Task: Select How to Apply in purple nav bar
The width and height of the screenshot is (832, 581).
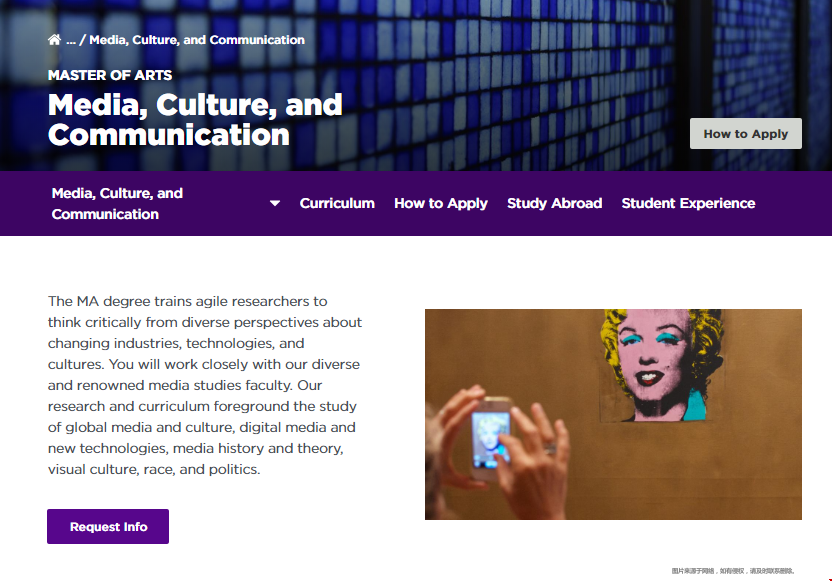Action: (440, 203)
